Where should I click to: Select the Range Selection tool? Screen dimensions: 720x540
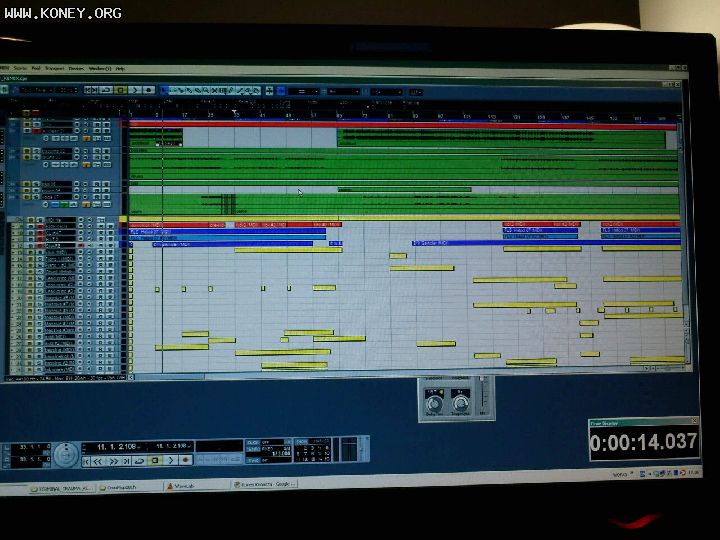pyautogui.click(x=173, y=90)
